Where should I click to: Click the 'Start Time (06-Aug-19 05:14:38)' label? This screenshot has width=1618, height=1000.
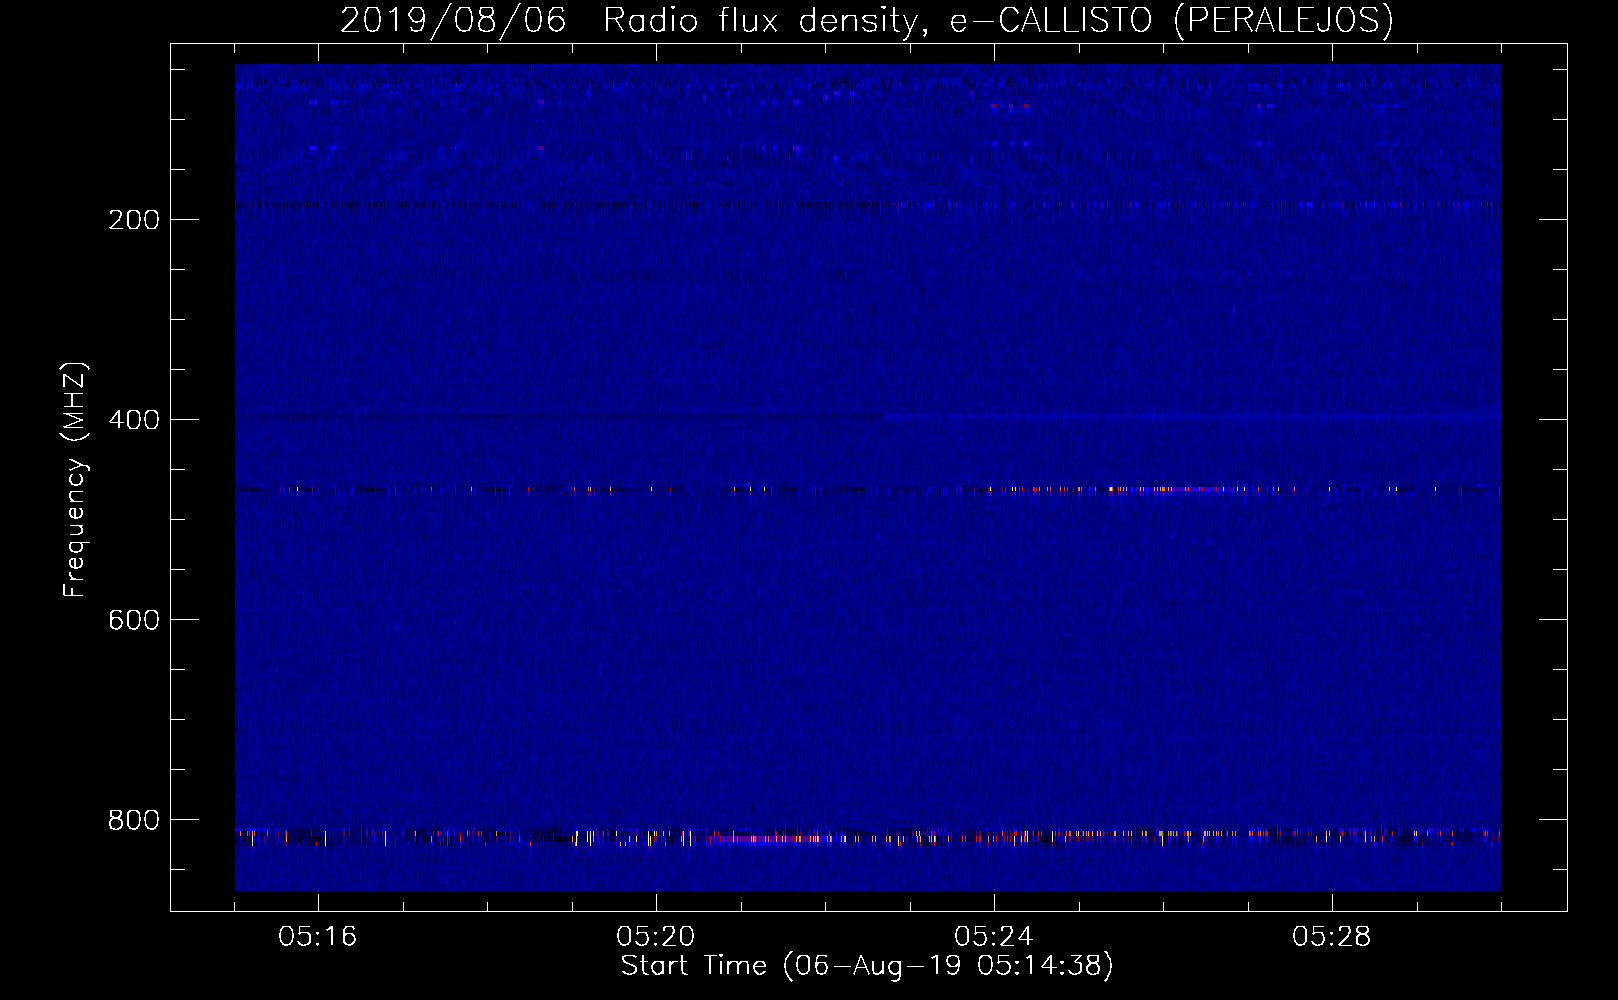[867, 966]
